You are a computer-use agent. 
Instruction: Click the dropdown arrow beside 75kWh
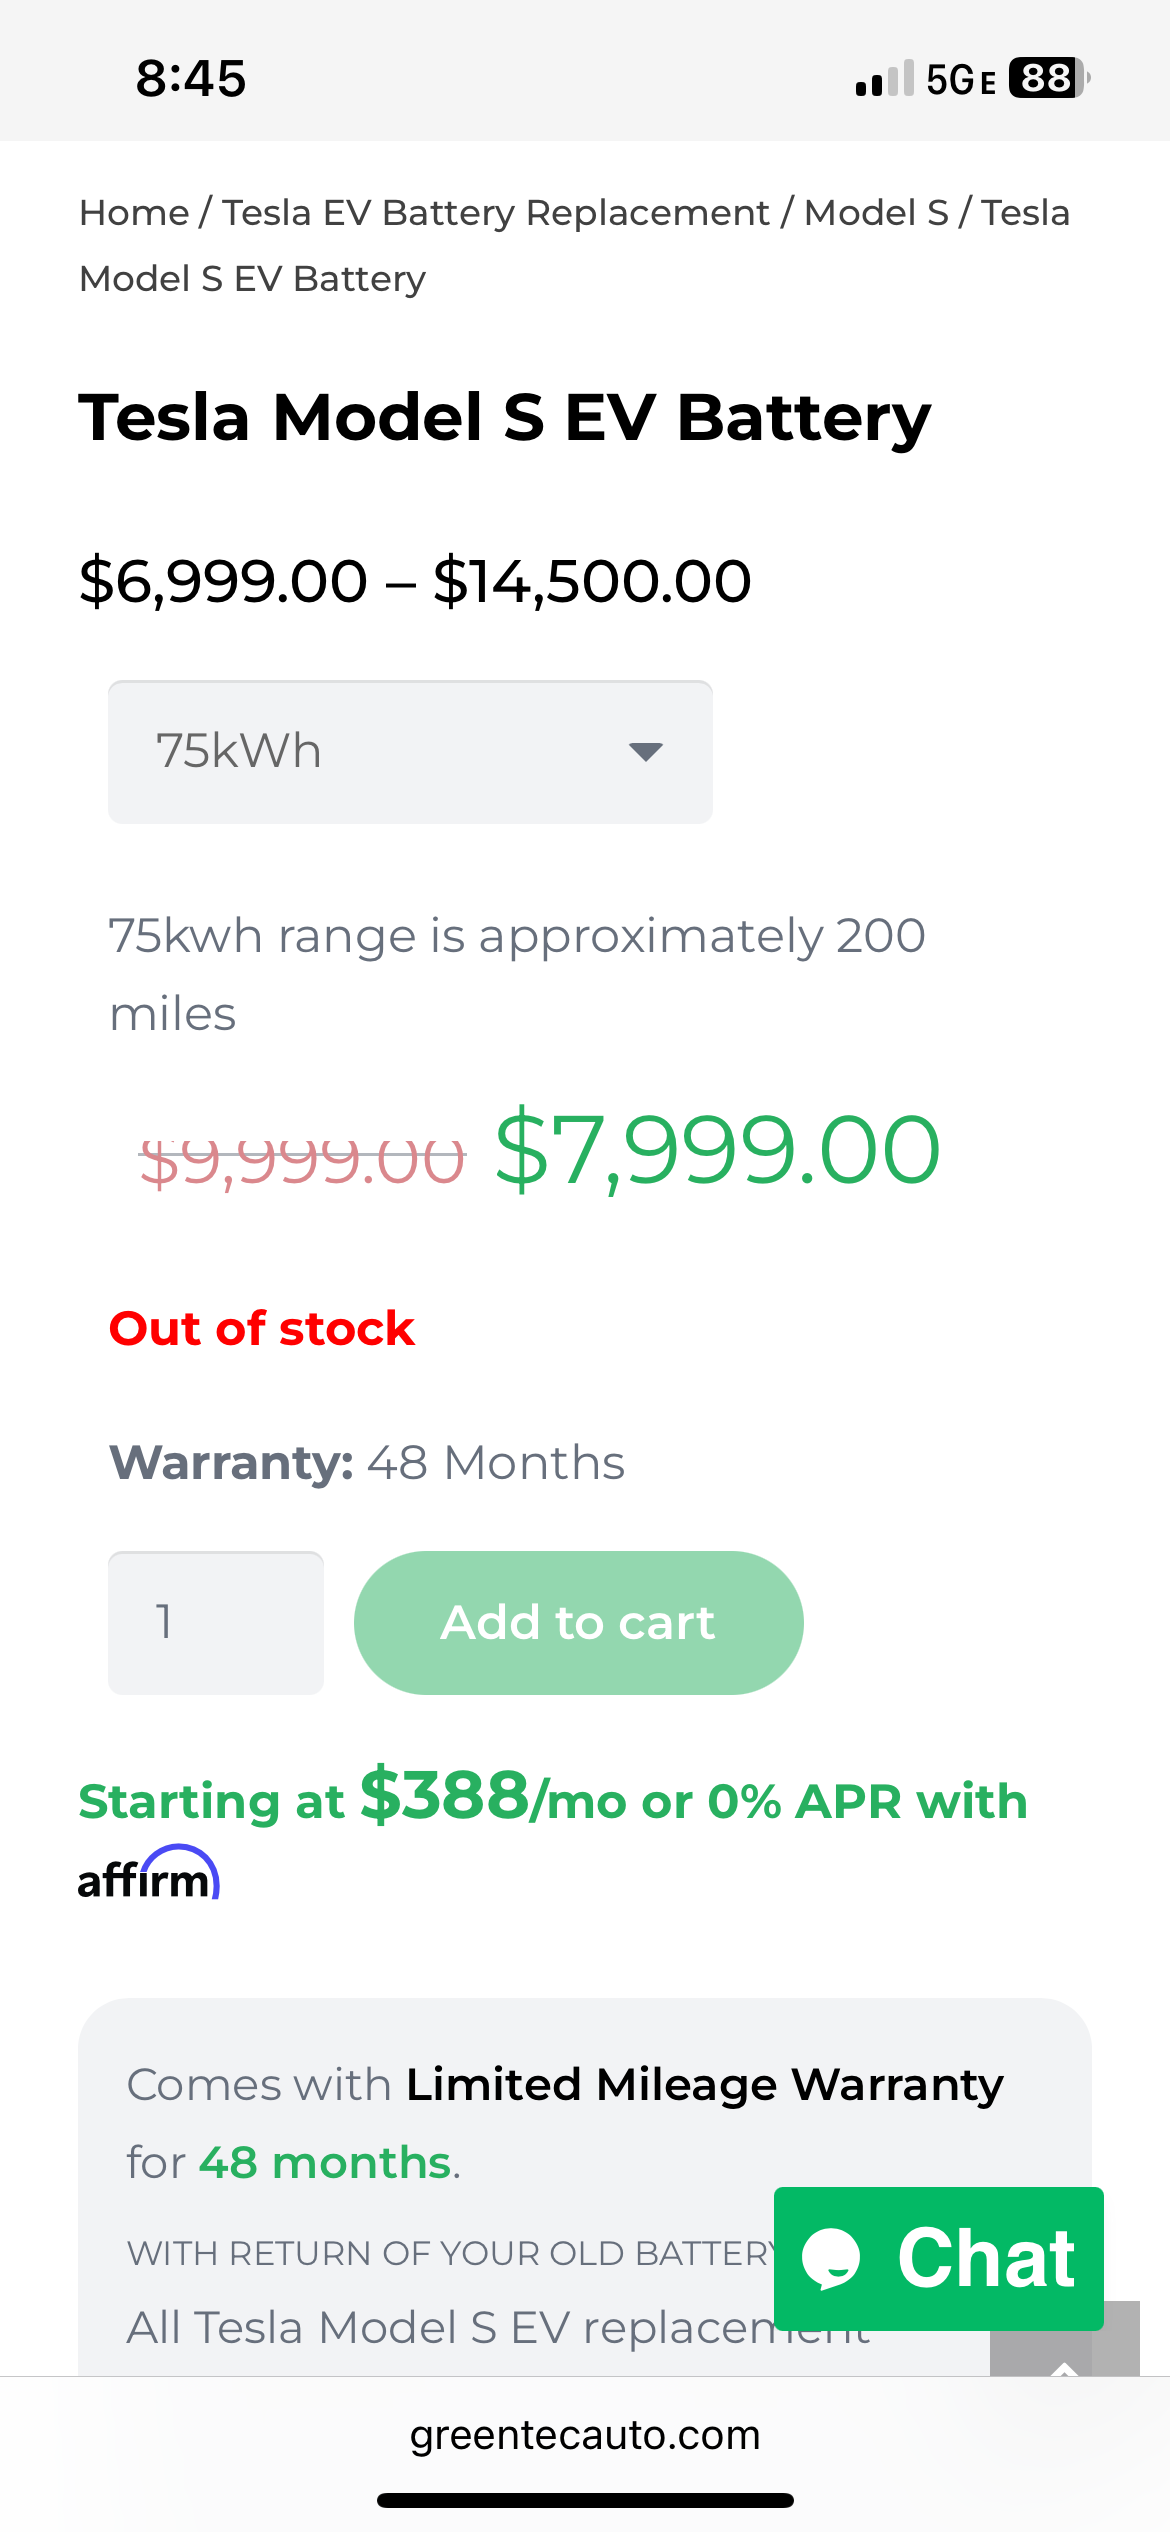646,752
